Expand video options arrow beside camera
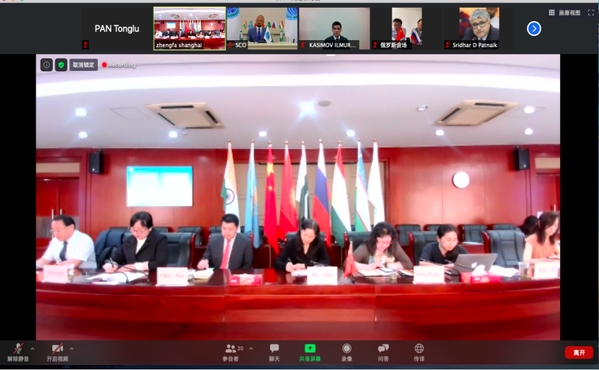599x370 pixels. (72, 348)
